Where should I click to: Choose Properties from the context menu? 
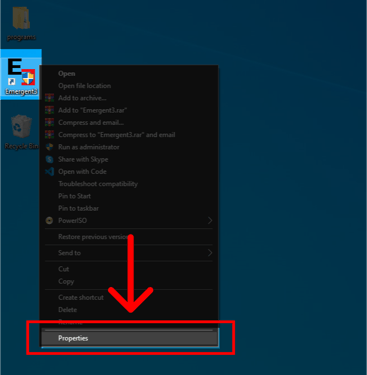click(x=130, y=338)
